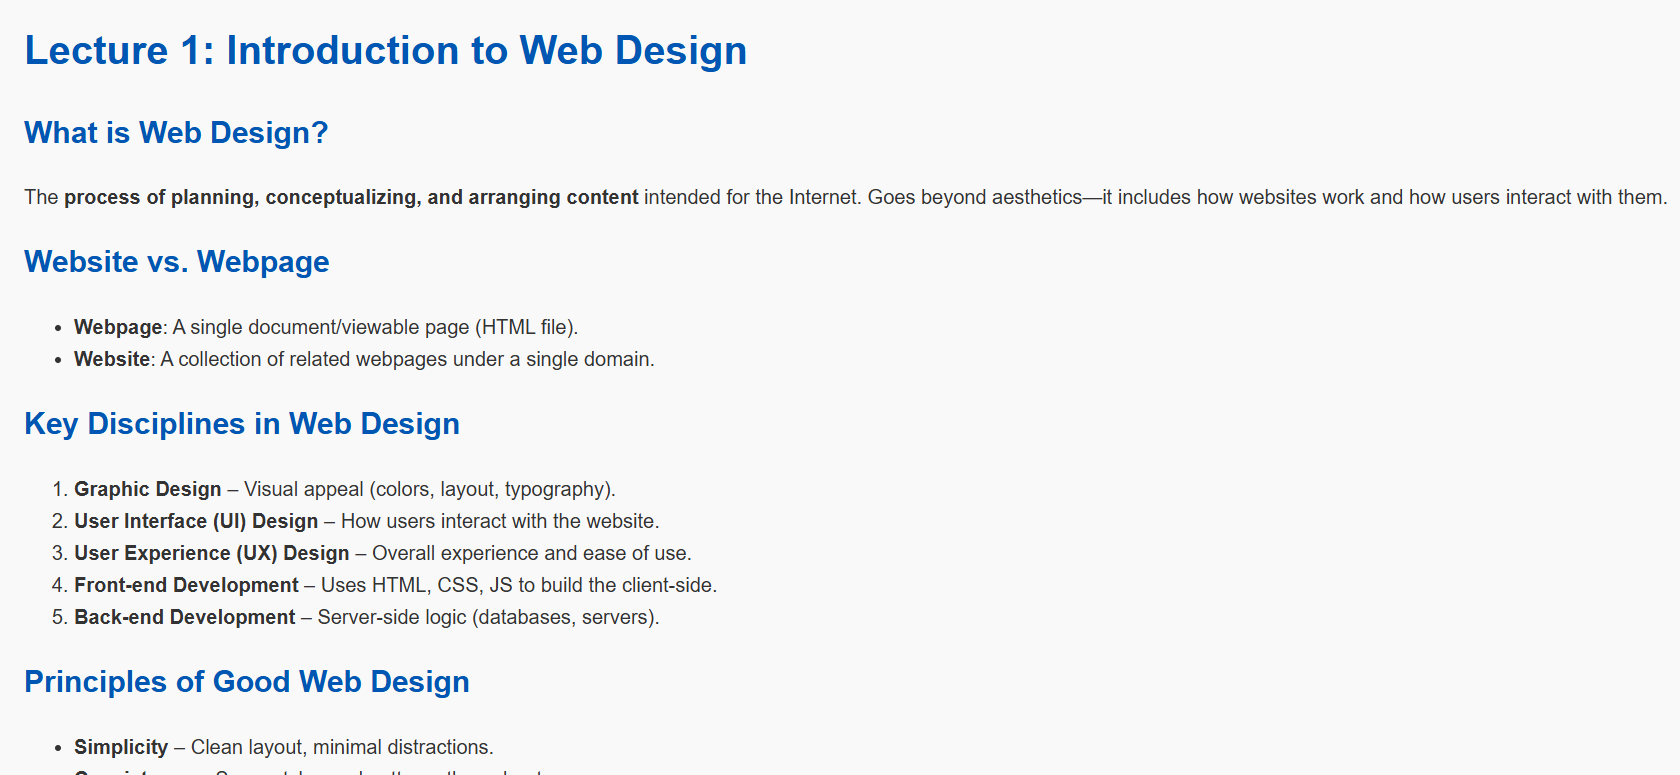Click the "User Interface (UI) Design" list item
Viewport: 1680px width, 775px height.
click(196, 521)
